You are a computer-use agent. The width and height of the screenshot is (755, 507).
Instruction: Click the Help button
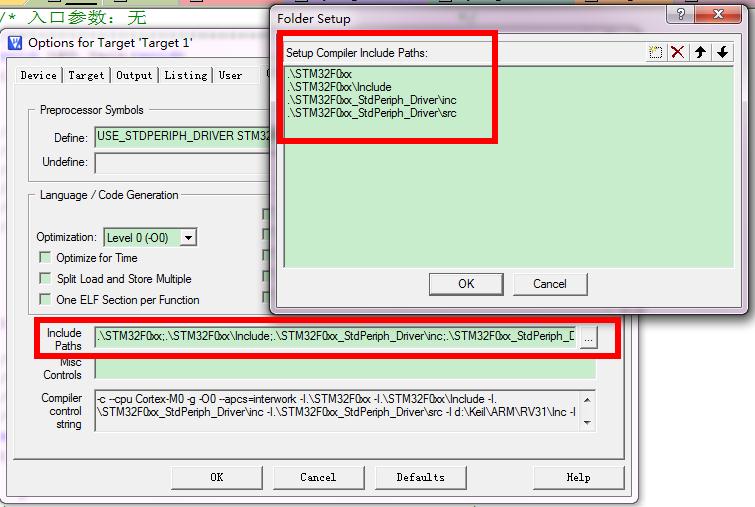click(578, 477)
